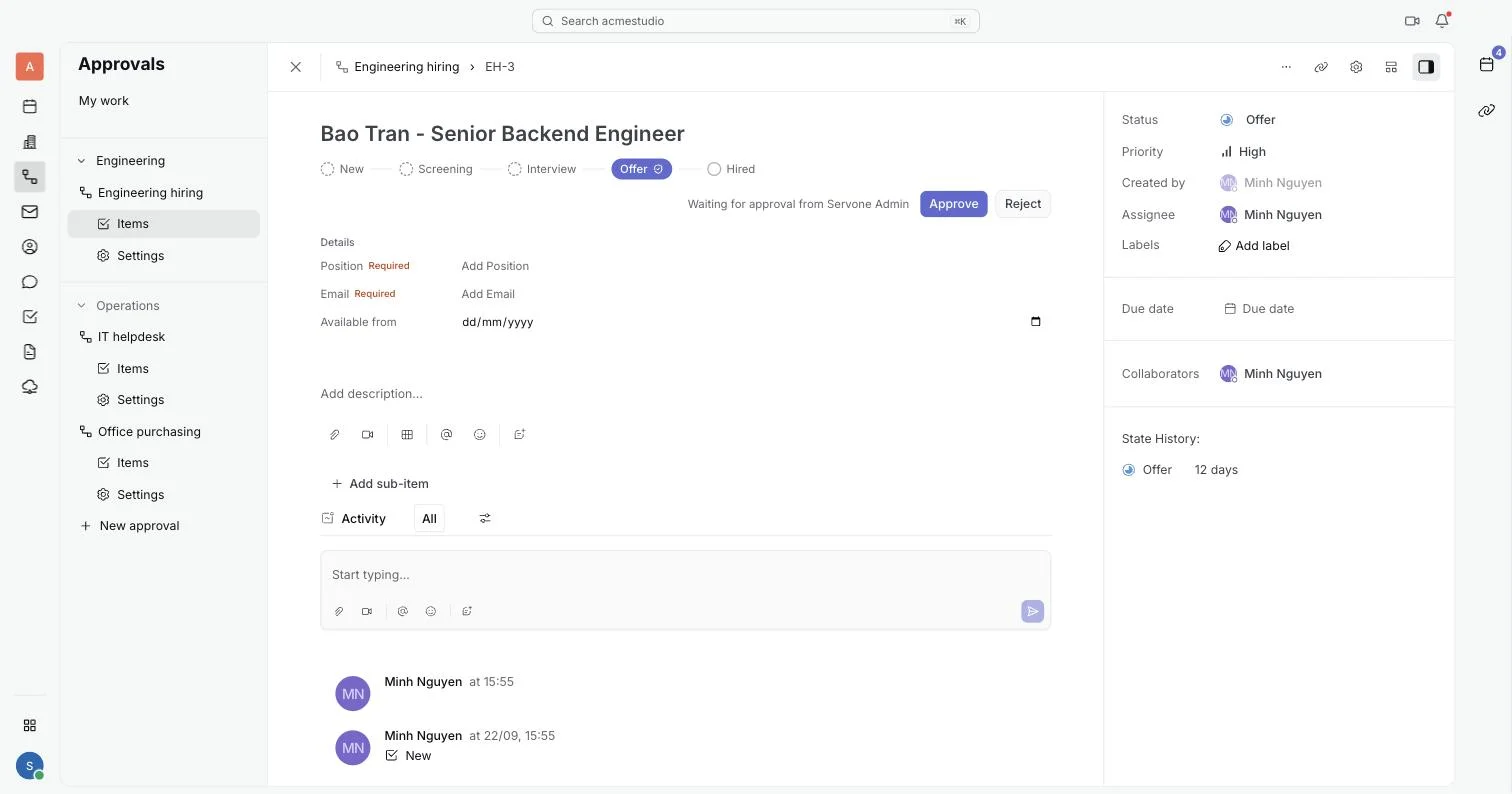Open the contacts person icon in left rail
The width and height of the screenshot is (1512, 794).
click(30, 247)
